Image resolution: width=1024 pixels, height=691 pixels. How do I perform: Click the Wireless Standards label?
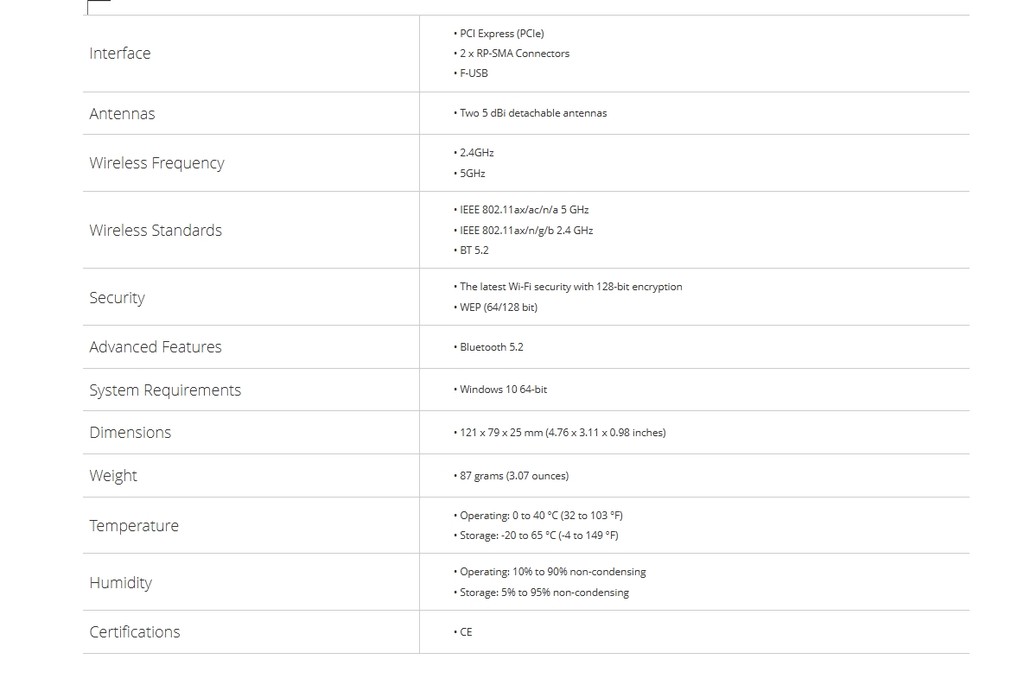pyautogui.click(x=155, y=230)
